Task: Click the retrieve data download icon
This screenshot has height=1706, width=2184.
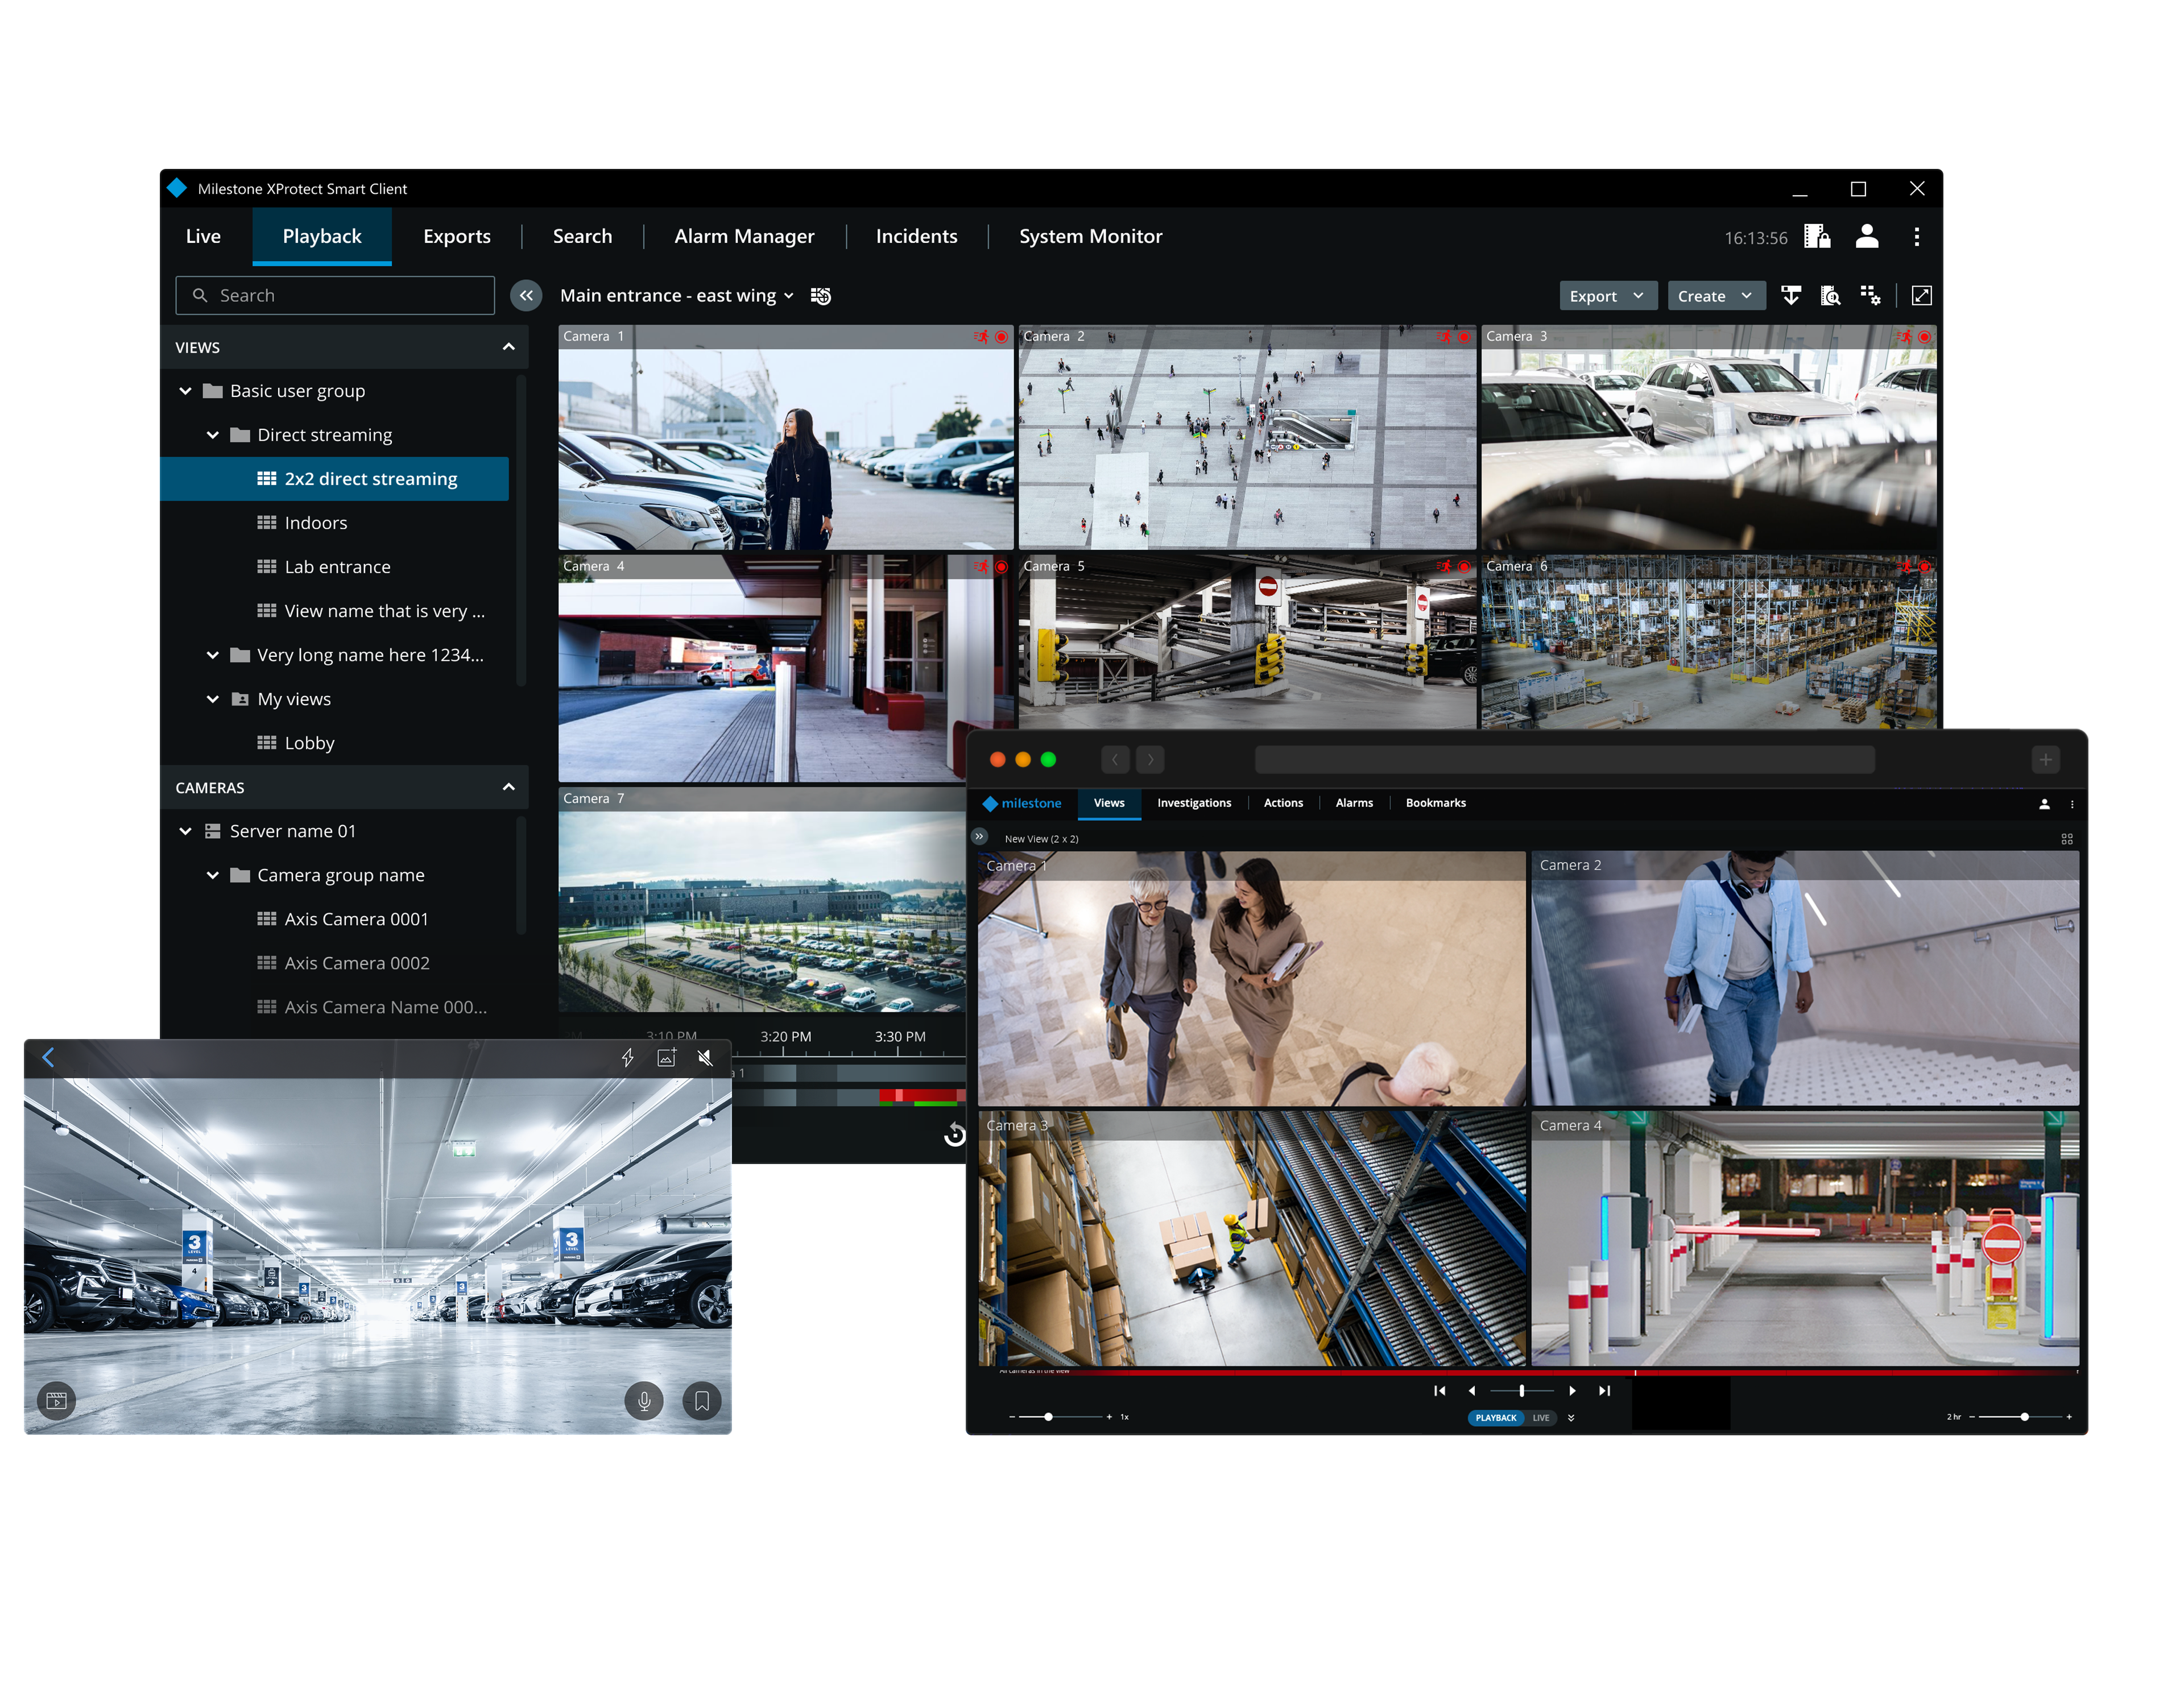Action: point(1791,296)
